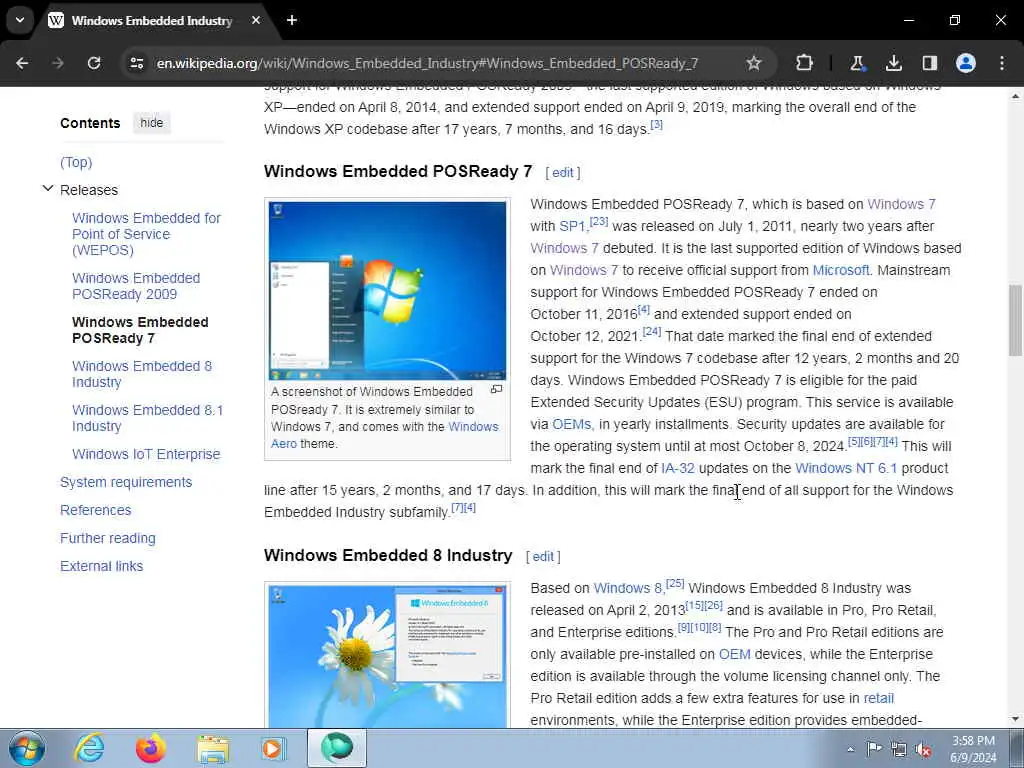The width and height of the screenshot is (1024, 768).
Task: Jump to System requirements section
Action: tap(126, 482)
